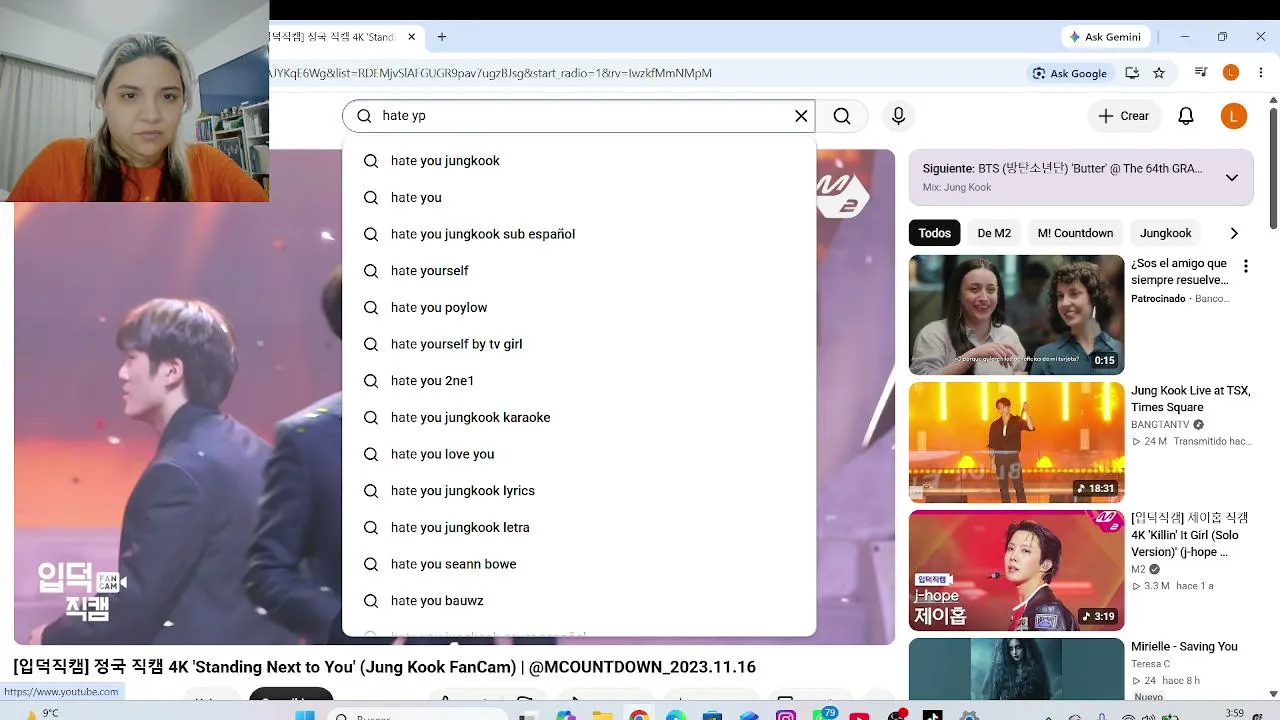This screenshot has width=1280, height=720.
Task: Open a new browser tab
Action: 441,37
